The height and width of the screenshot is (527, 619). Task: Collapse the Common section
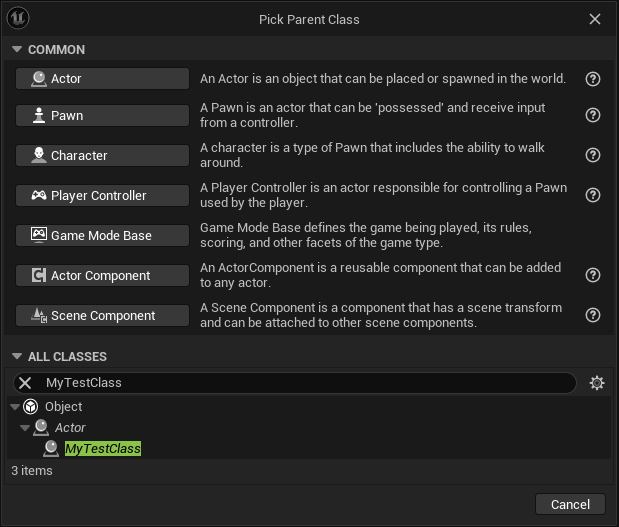coord(16,50)
